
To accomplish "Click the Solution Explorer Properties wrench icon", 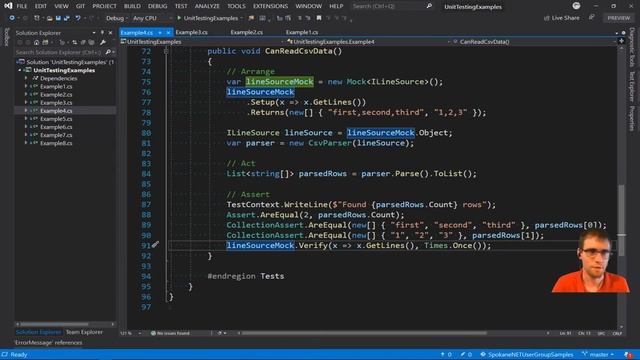I will point(103,42).
